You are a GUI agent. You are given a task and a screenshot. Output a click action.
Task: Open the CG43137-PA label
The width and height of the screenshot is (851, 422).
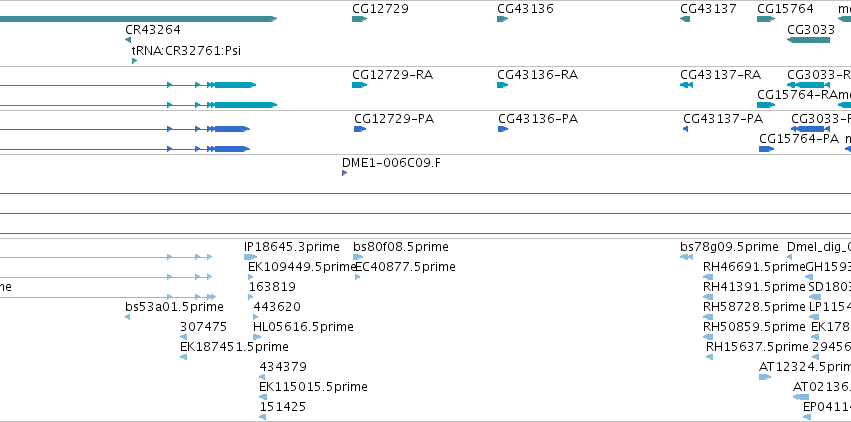[x=723, y=119]
